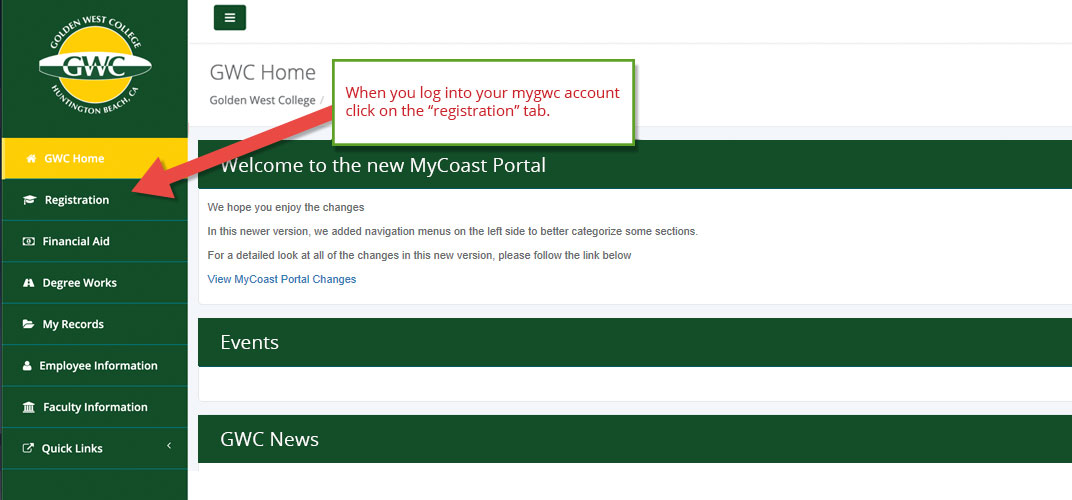The image size is (1072, 500).
Task: Click the bank building icon beside Faculty Information
Action: click(x=29, y=408)
